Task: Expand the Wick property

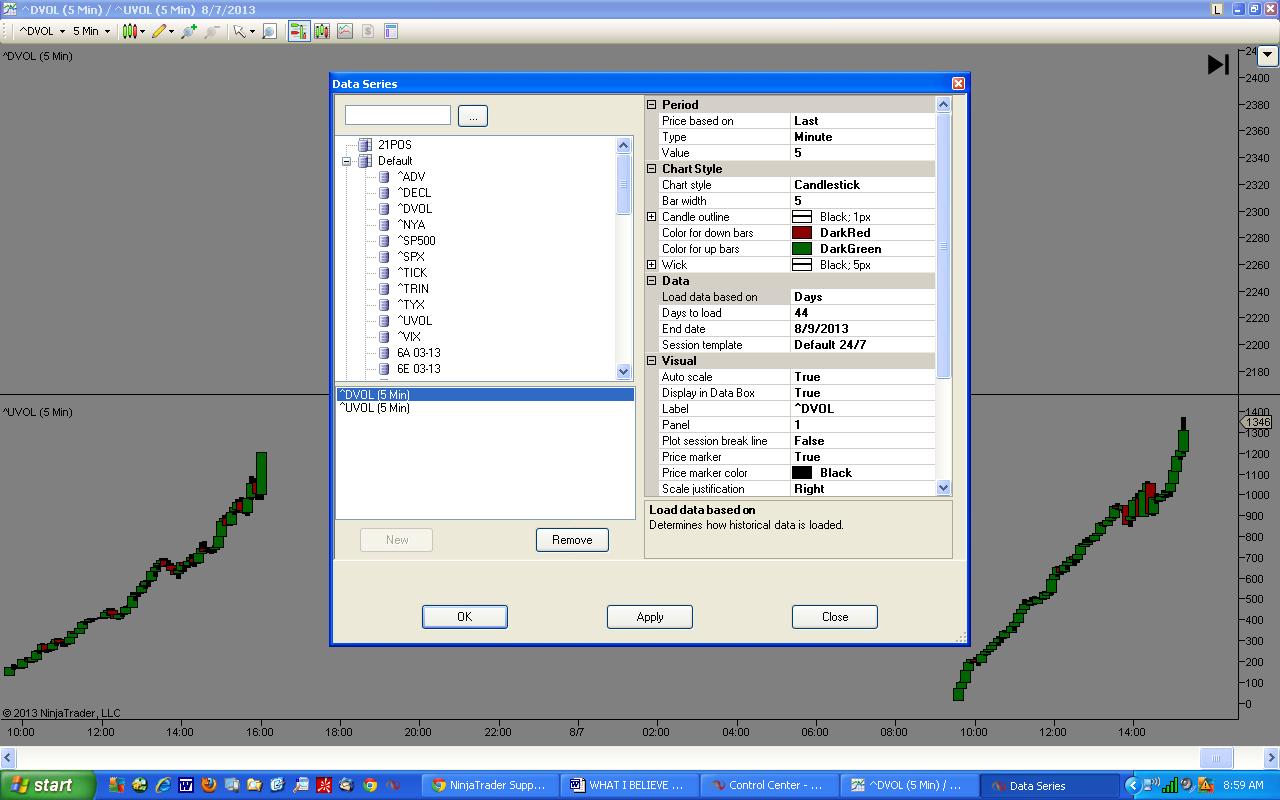Action: tap(651, 265)
